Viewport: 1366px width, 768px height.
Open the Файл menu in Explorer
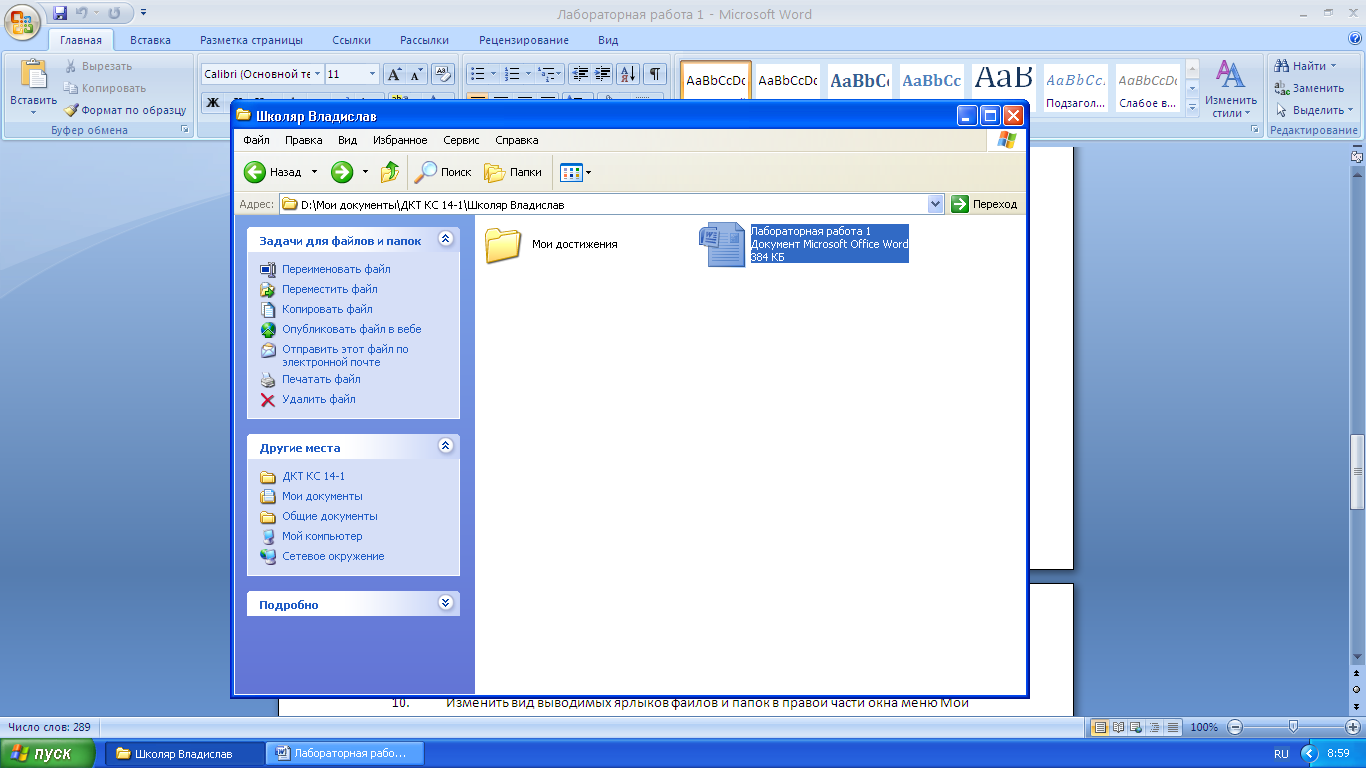[x=256, y=140]
